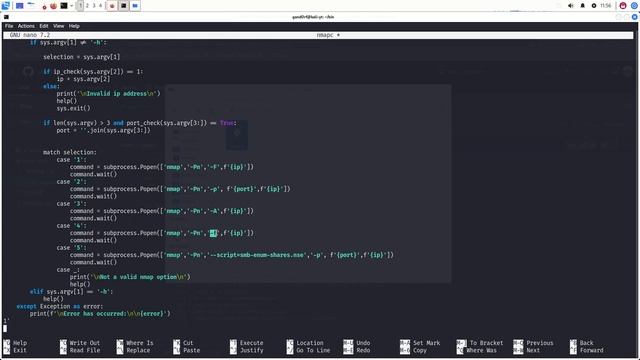640x360 pixels.
Task: Click the nmapc filename in nano title
Action: pos(325,35)
